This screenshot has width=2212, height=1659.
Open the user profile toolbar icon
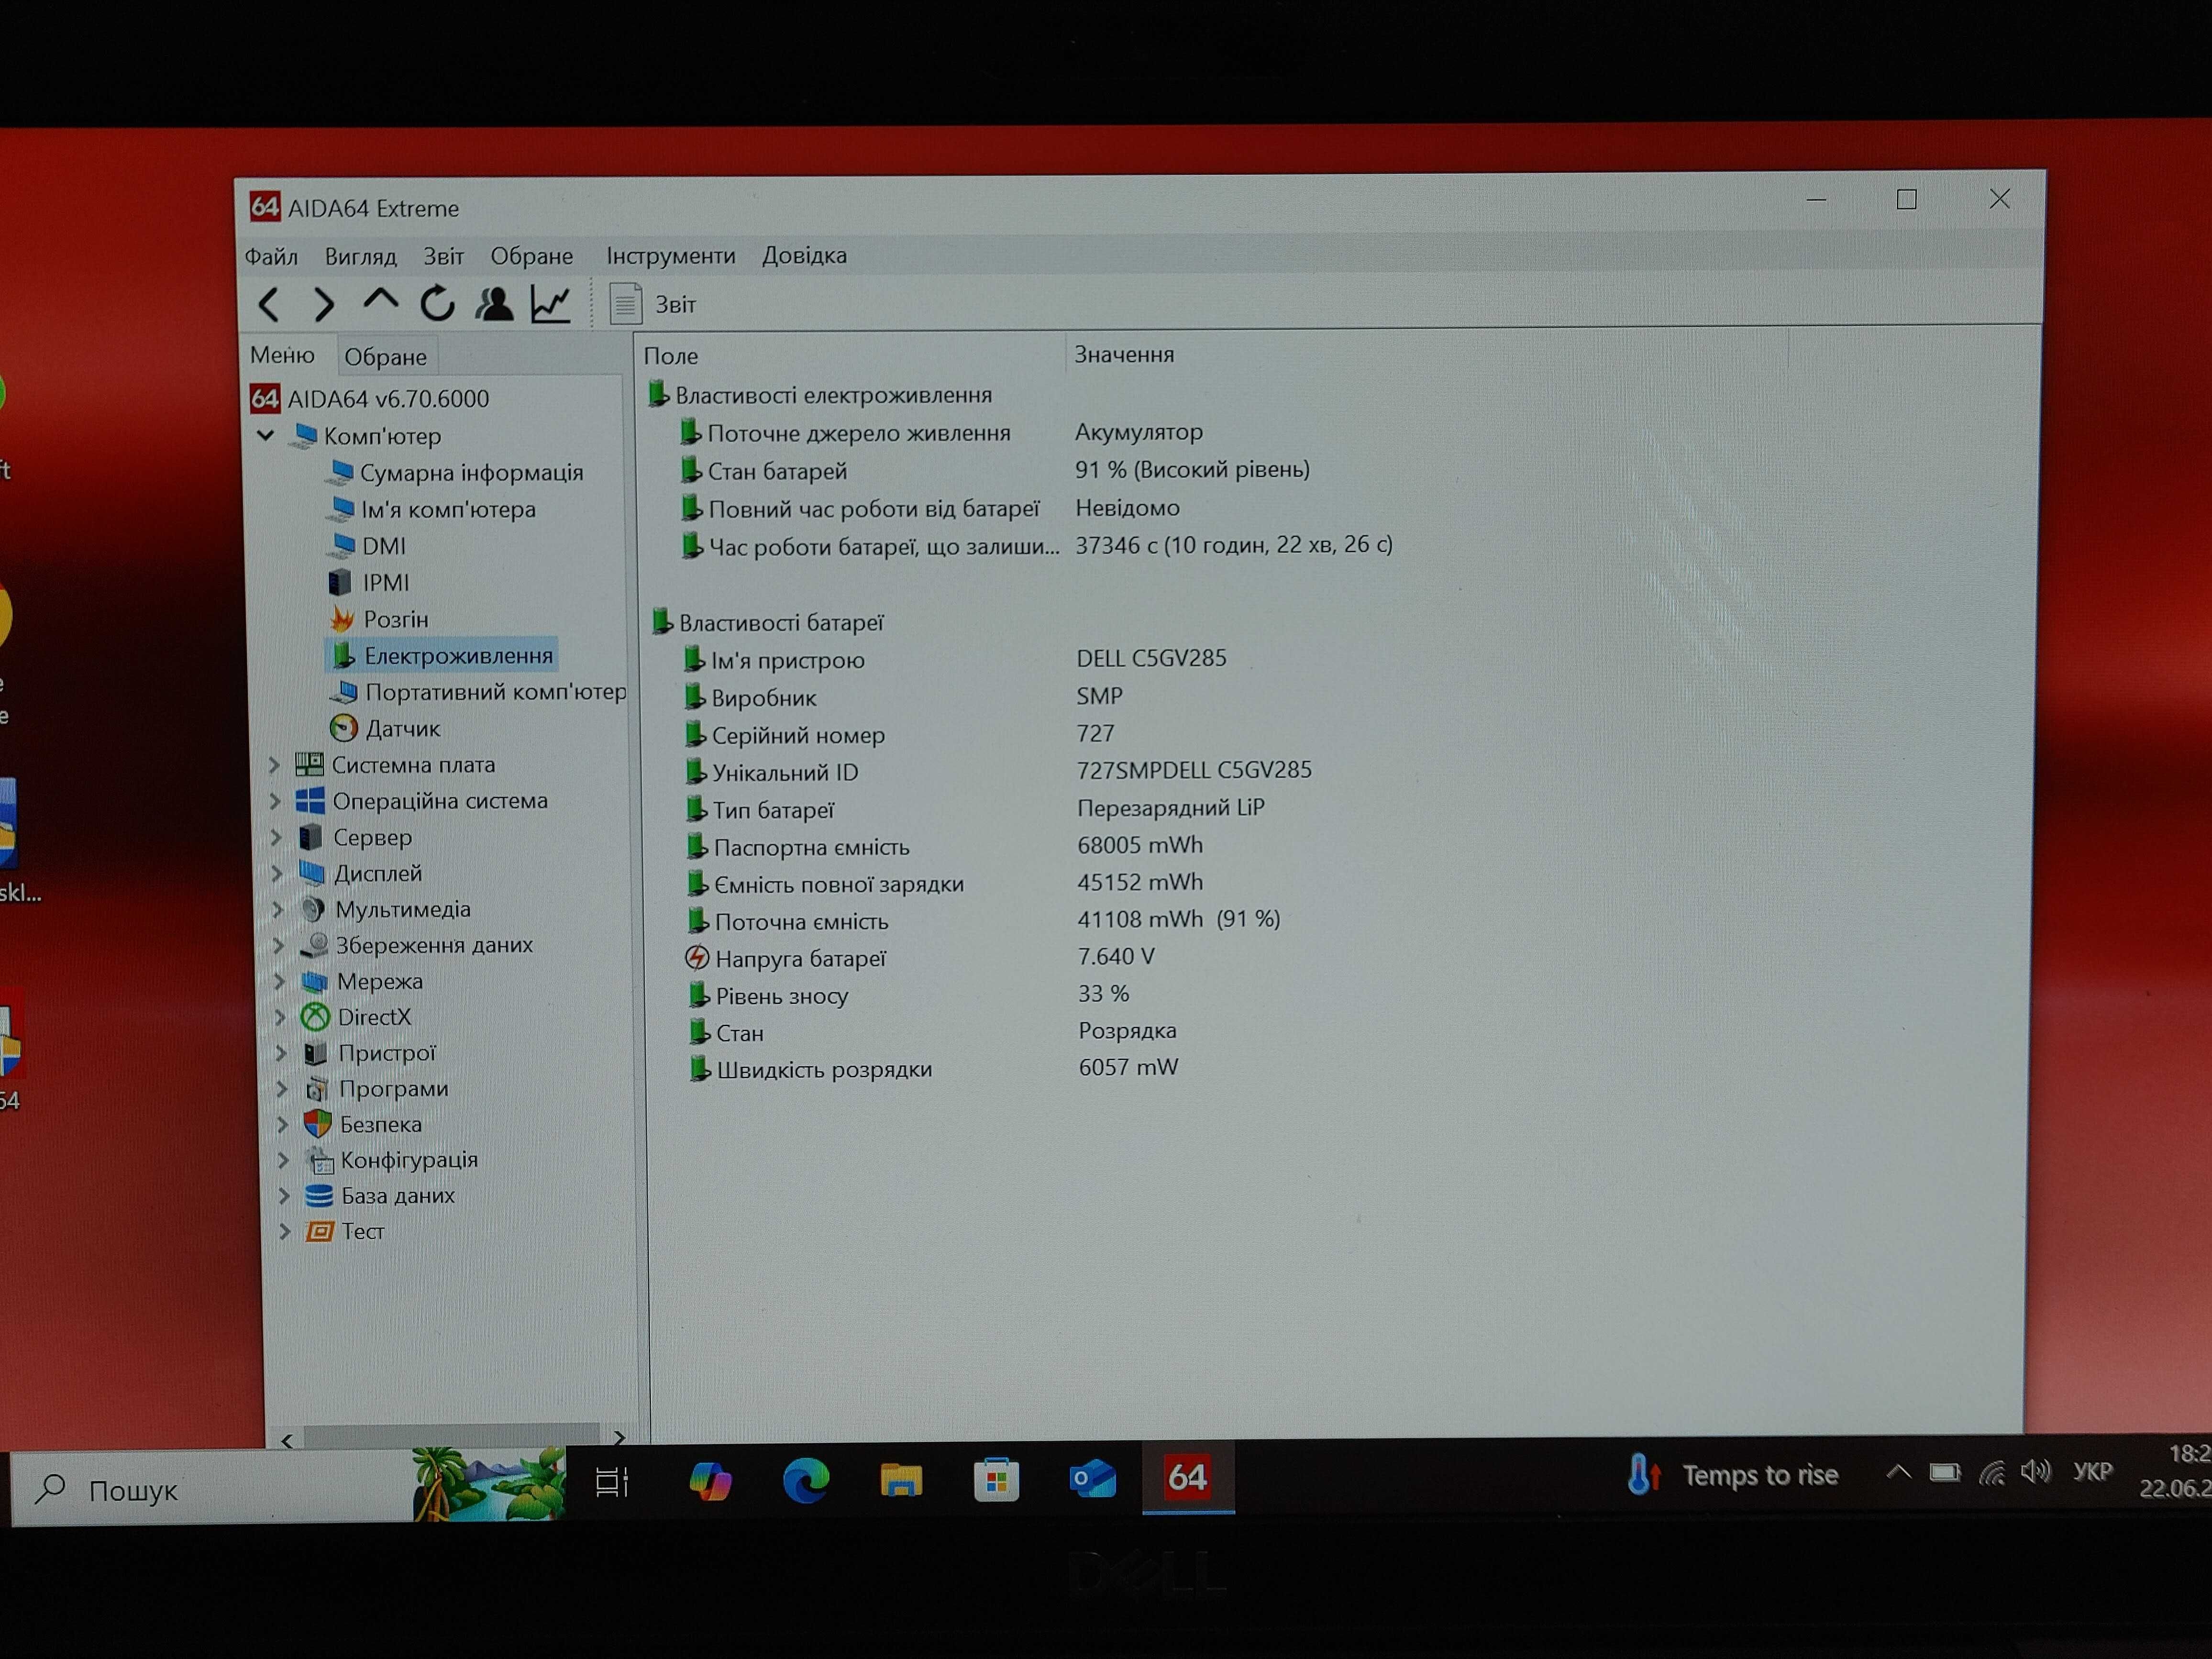pos(494,303)
